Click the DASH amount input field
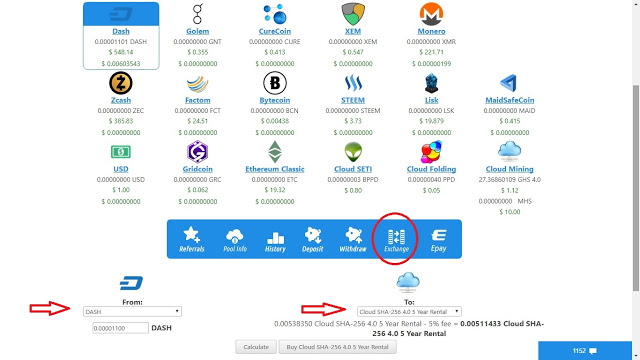The height and width of the screenshot is (360, 640). tap(120, 328)
